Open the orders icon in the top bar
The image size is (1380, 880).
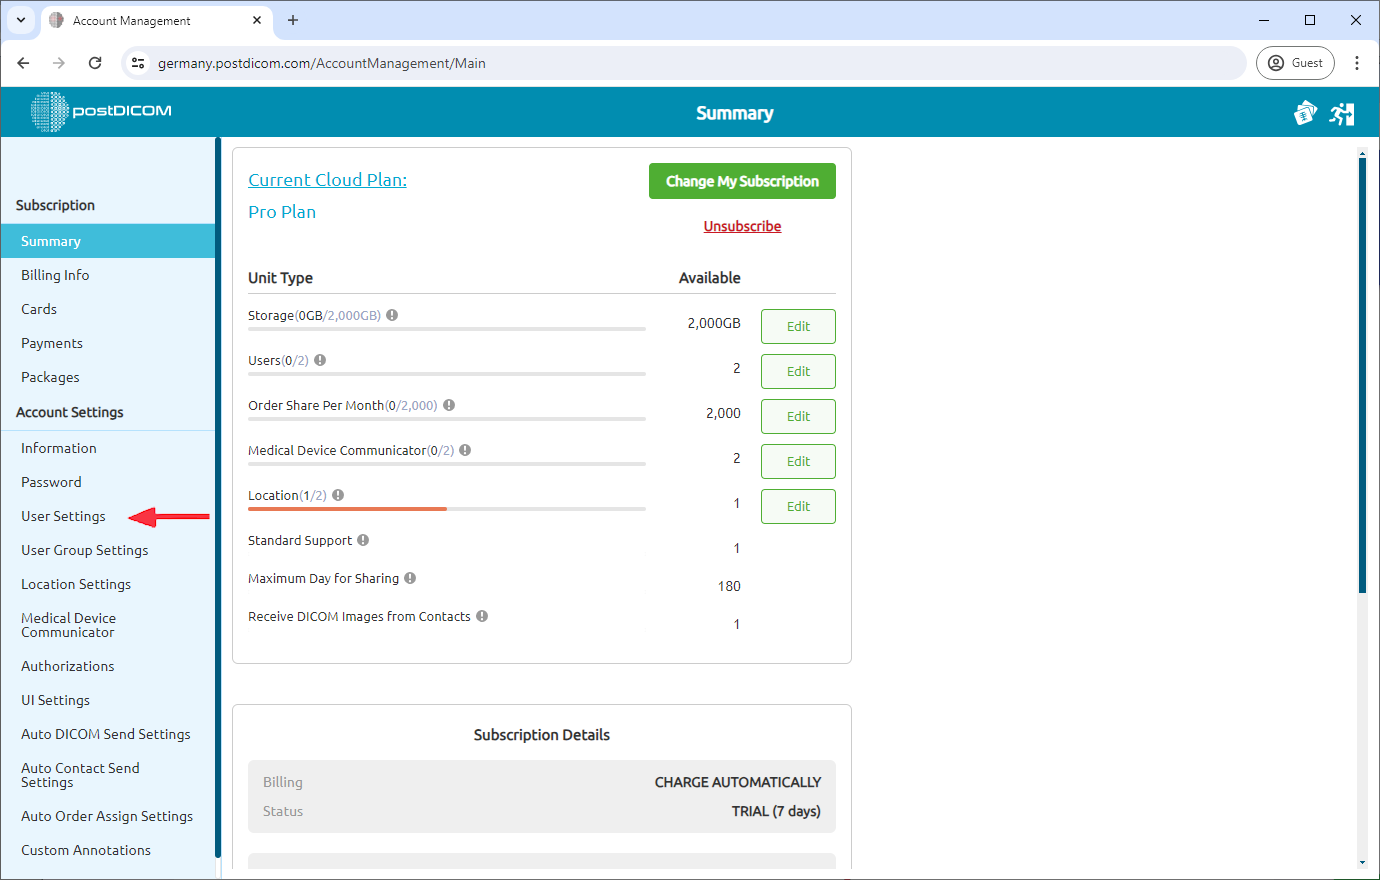tap(1305, 113)
